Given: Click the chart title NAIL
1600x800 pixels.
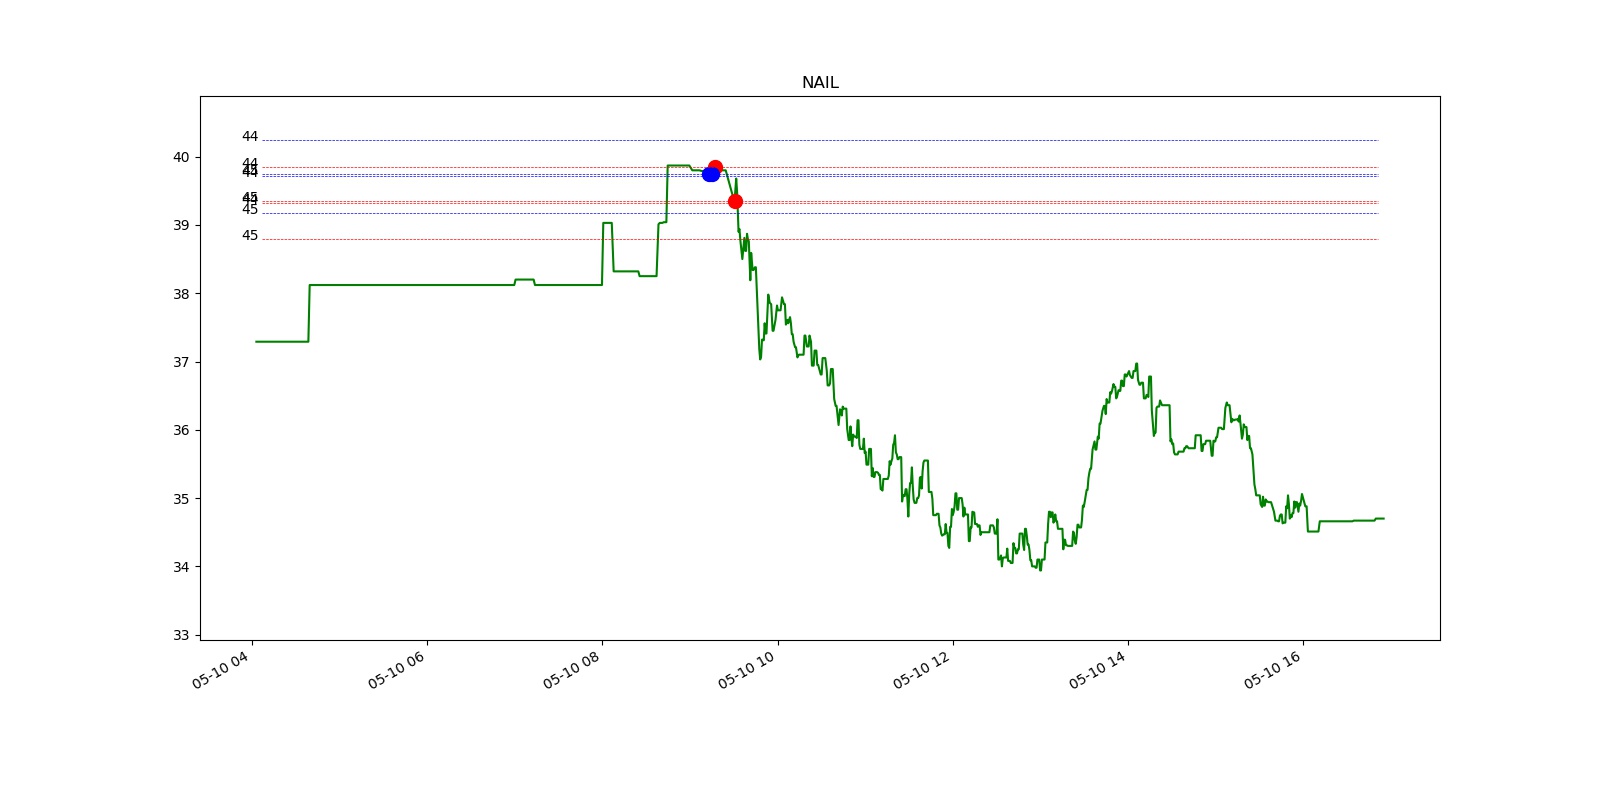Looking at the screenshot, I should click(820, 83).
